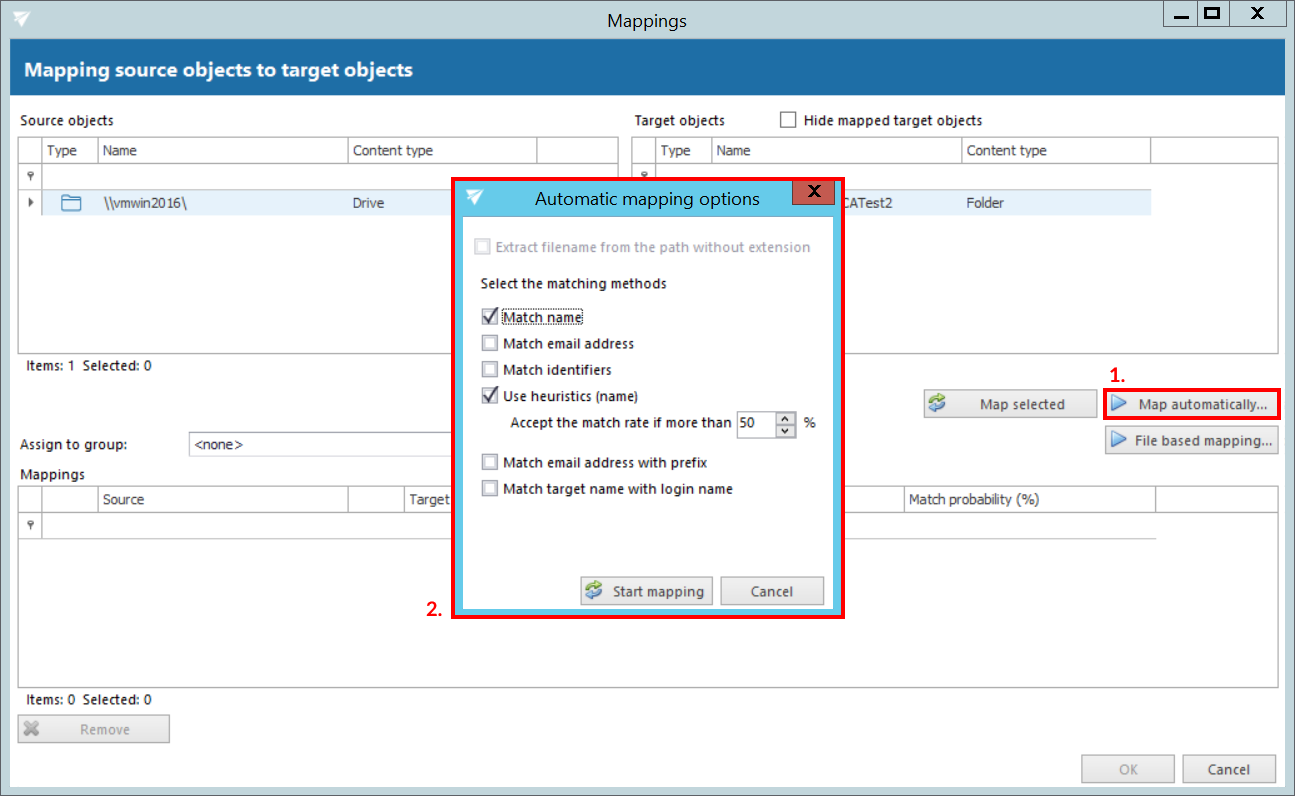Viewport: 1295px width, 796px height.
Task: Click the green arrows icon on Map selected
Action: tap(937, 404)
